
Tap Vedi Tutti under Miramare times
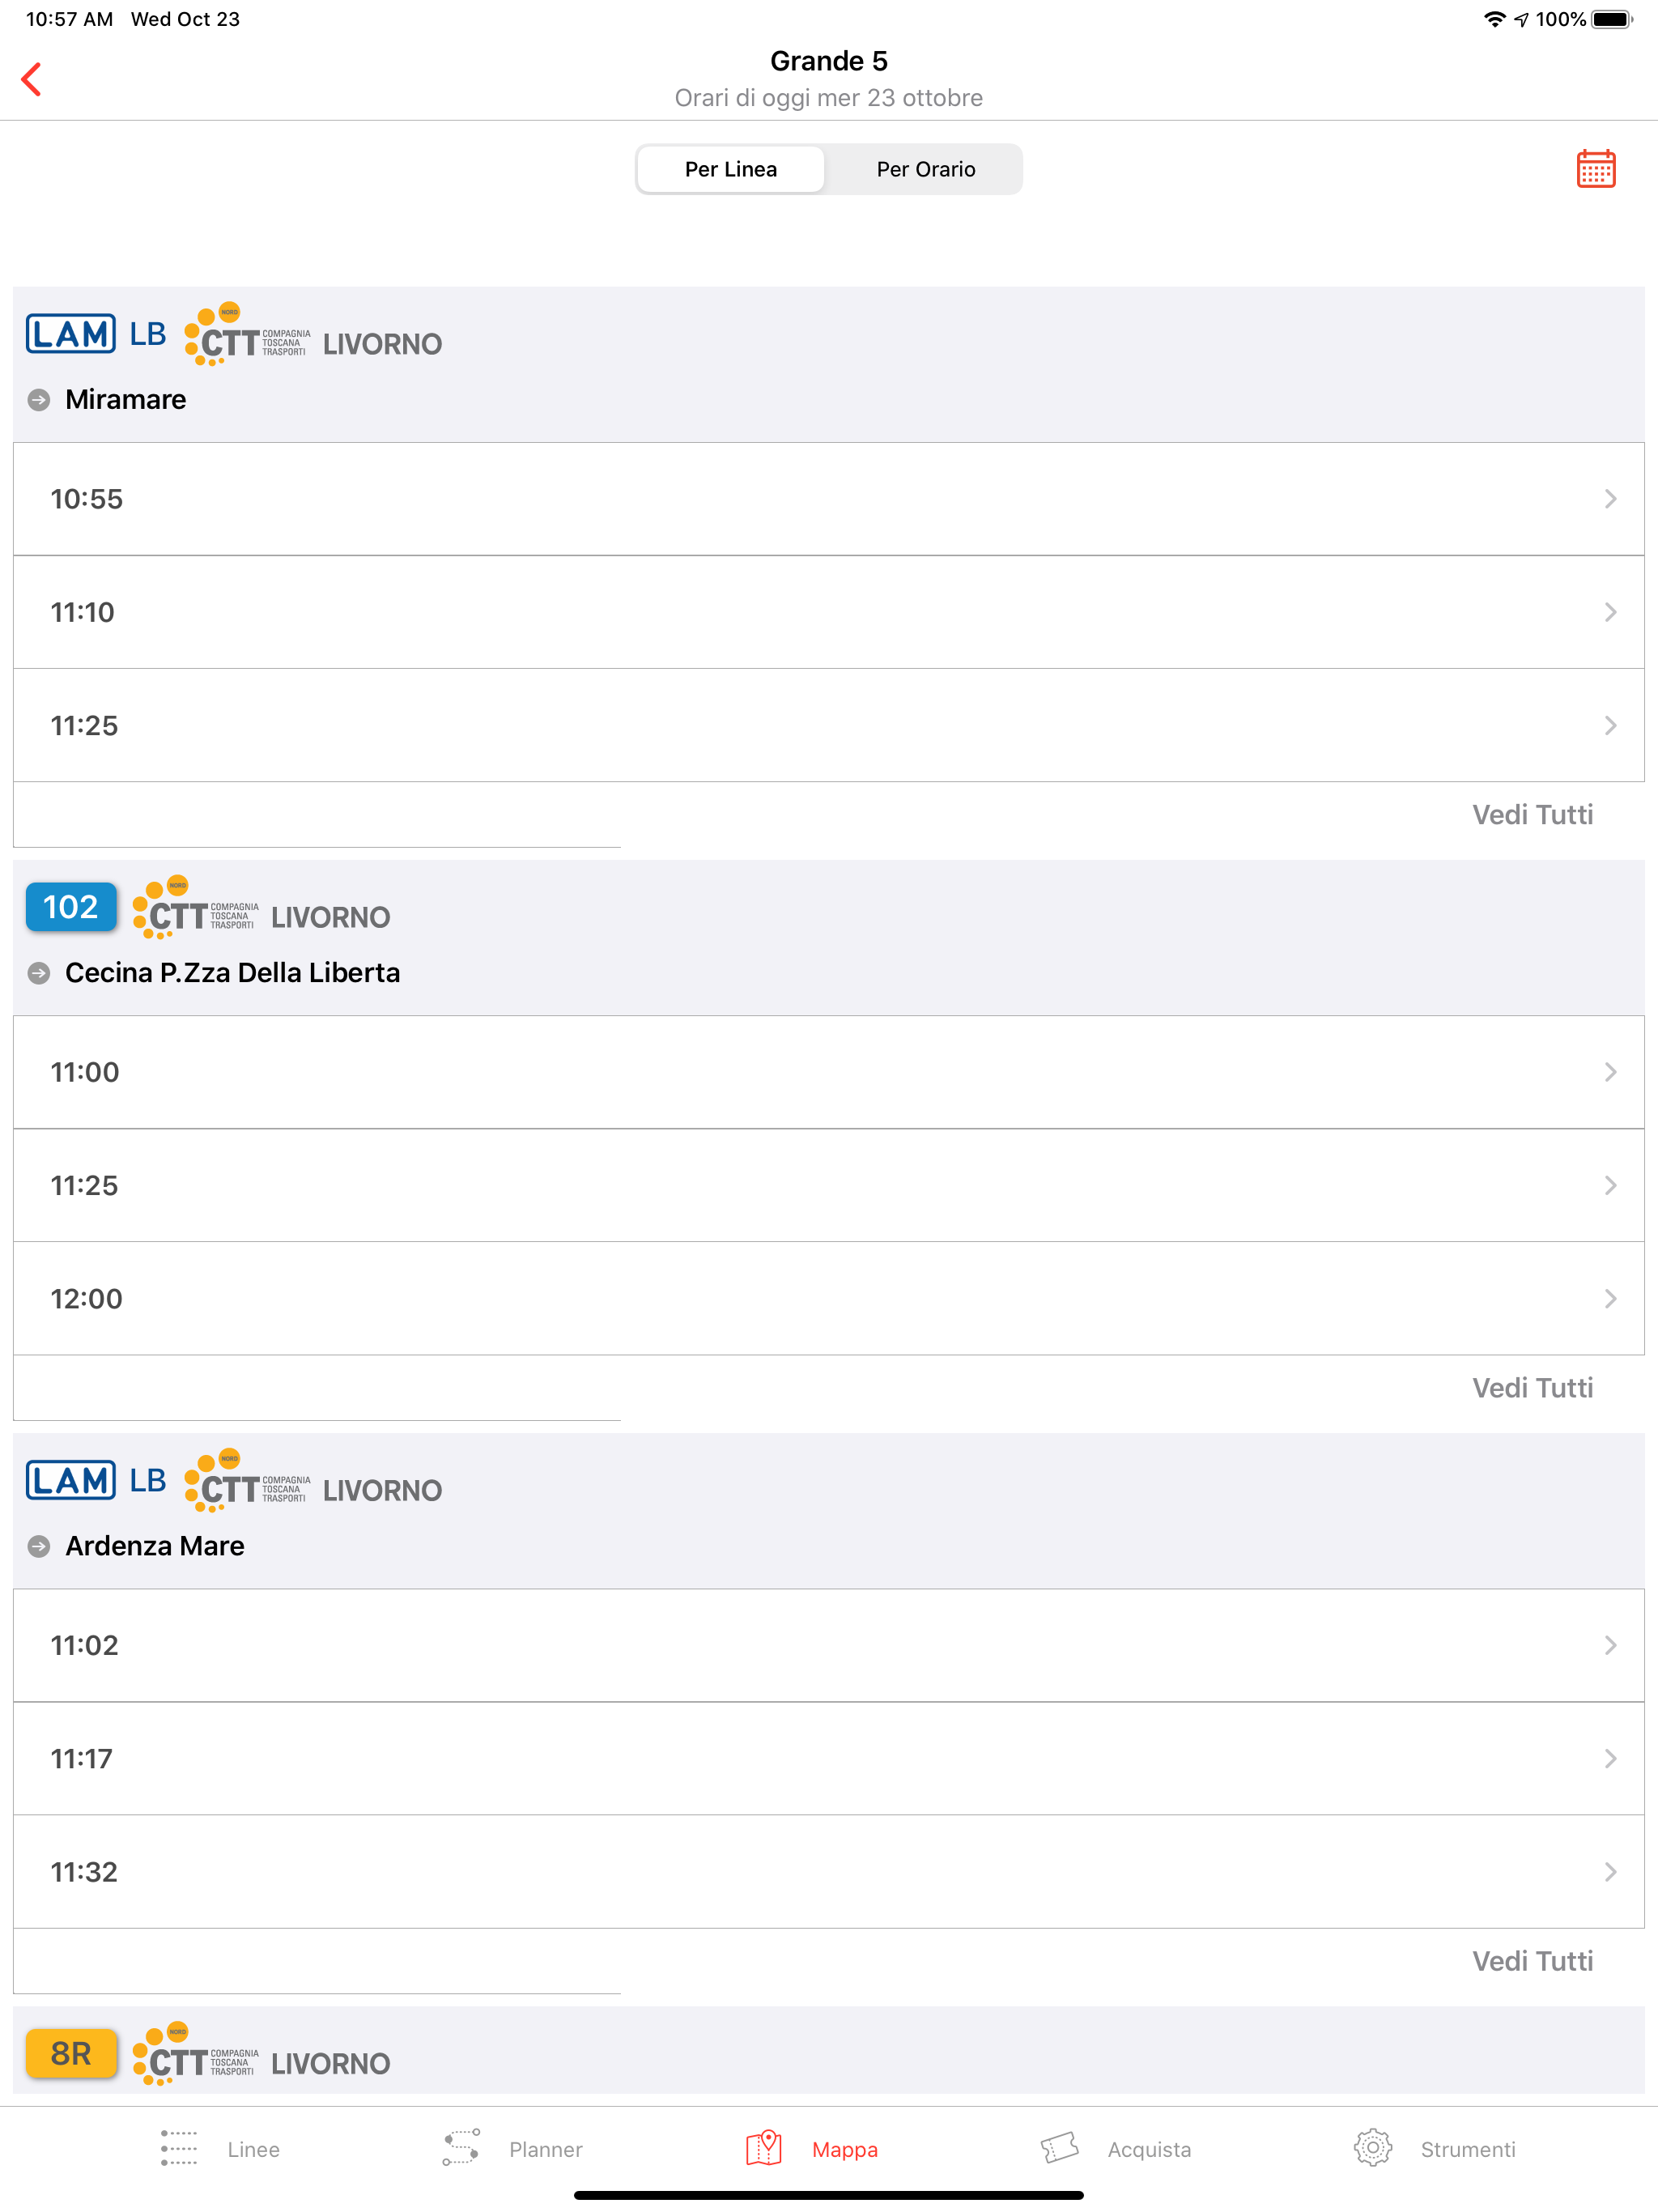tap(1532, 815)
